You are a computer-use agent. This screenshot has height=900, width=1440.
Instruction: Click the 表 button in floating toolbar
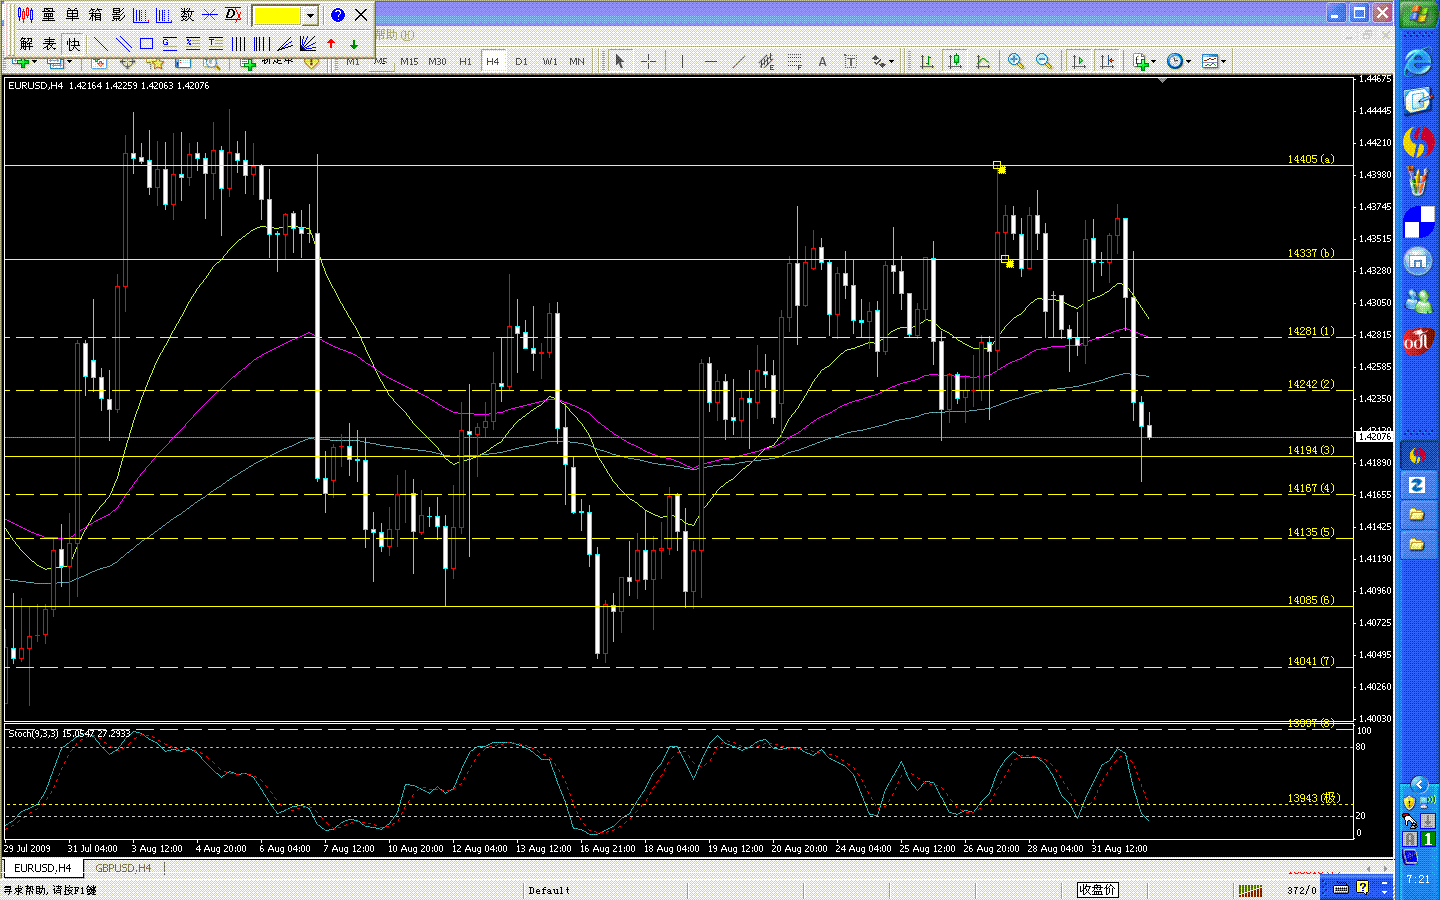click(x=49, y=44)
